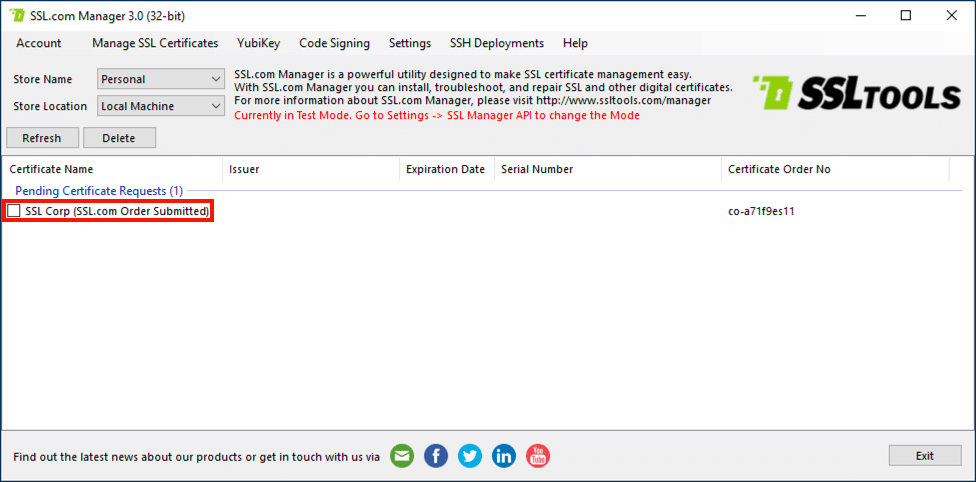Open the Account menu
The width and height of the screenshot is (976, 482).
click(39, 43)
